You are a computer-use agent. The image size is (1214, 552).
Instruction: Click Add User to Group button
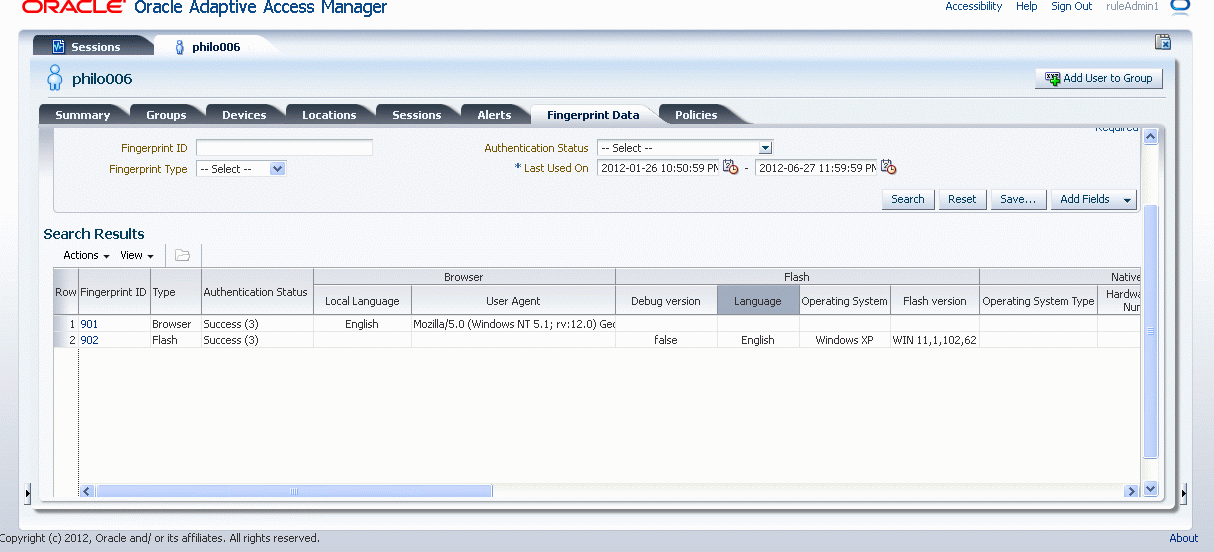1099,78
